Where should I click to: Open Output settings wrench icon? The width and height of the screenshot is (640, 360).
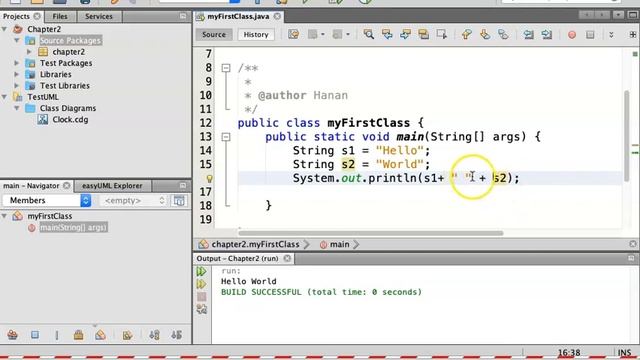click(202, 309)
